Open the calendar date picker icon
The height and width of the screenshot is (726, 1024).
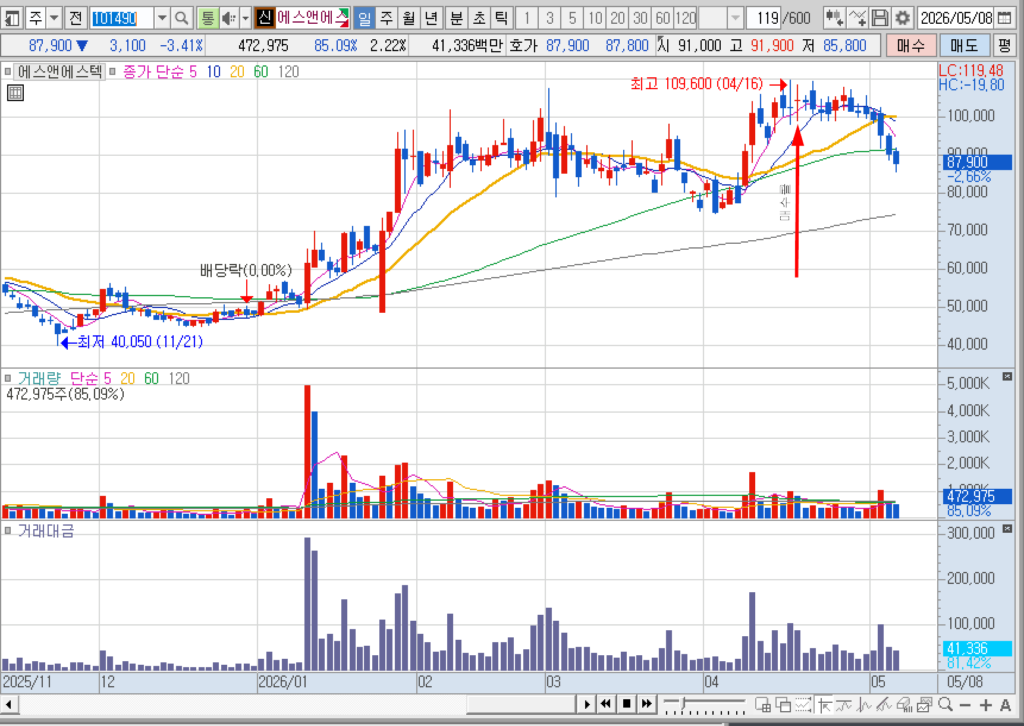(1005, 18)
